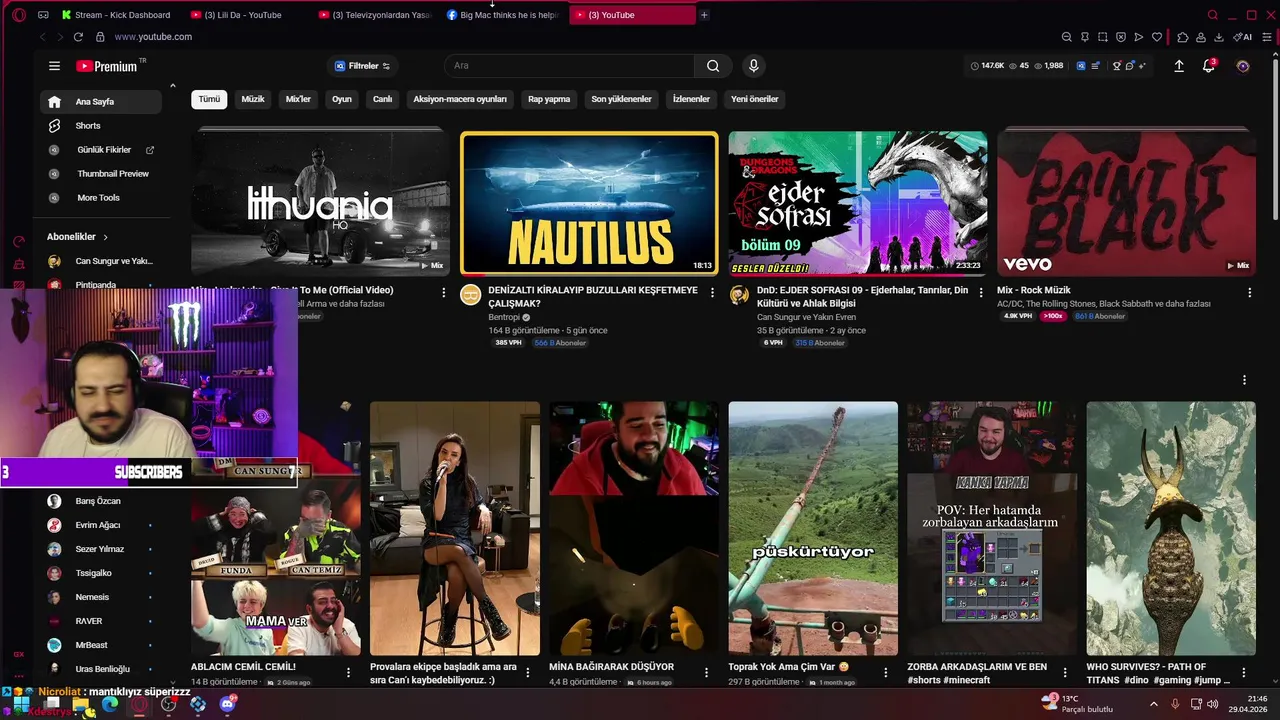Image resolution: width=1280 pixels, height=720 pixels.
Task: Open the Opera zoom-out search icon
Action: [1066, 37]
